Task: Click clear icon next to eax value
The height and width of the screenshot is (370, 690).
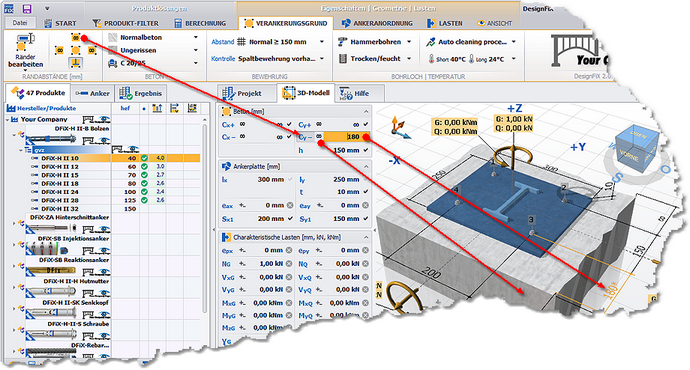Action: (290, 205)
